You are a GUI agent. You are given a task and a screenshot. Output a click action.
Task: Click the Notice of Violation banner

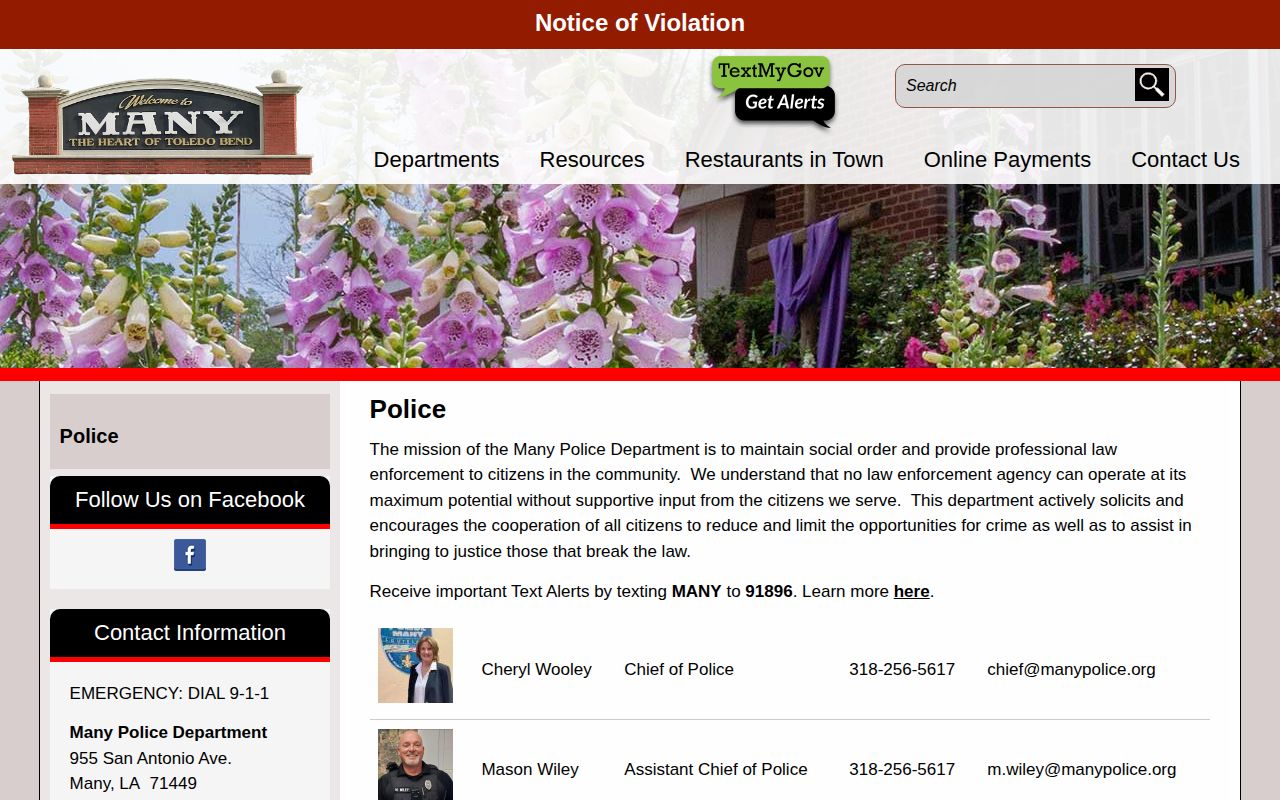coord(640,23)
